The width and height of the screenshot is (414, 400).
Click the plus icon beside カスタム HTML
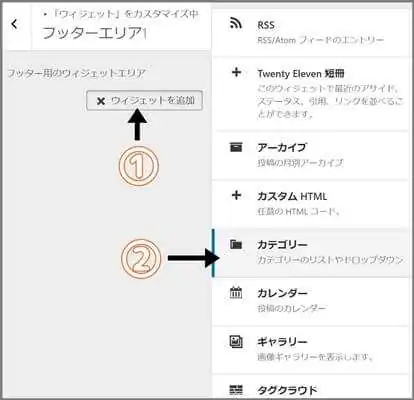pos(236,195)
